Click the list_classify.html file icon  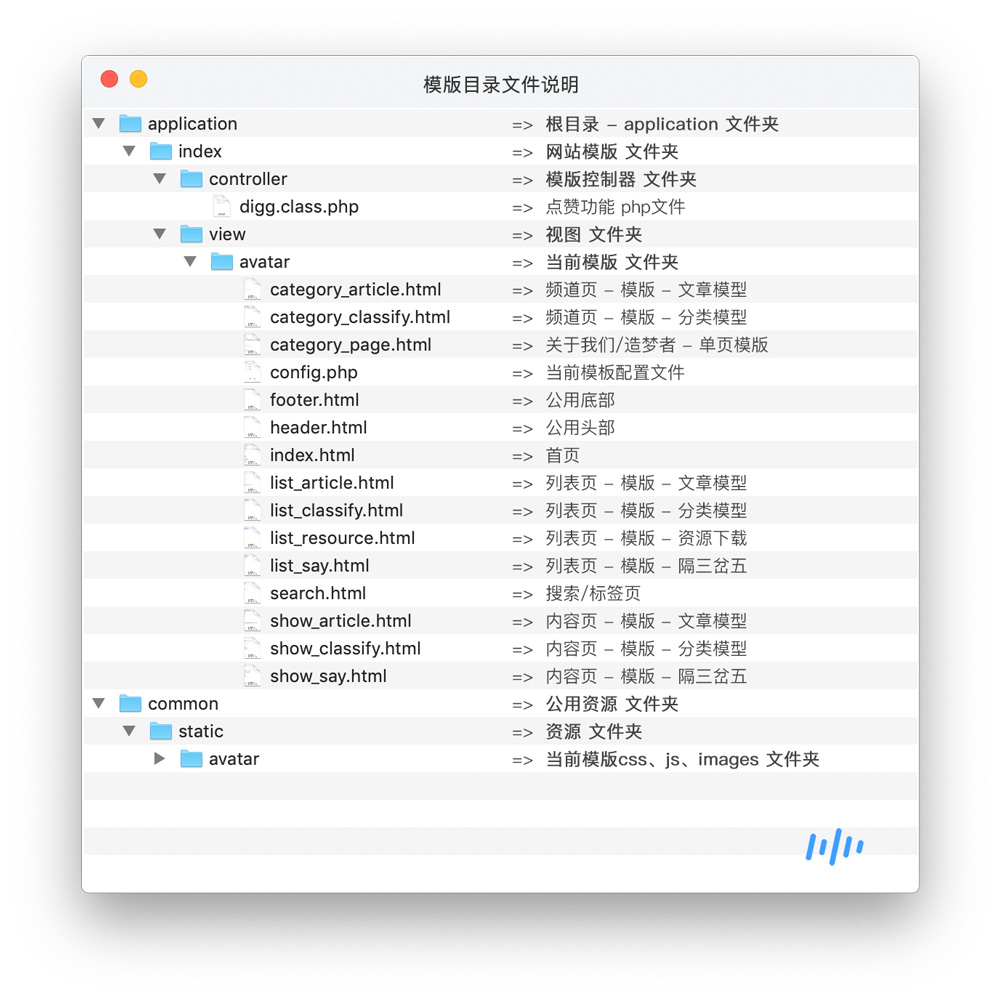(253, 510)
